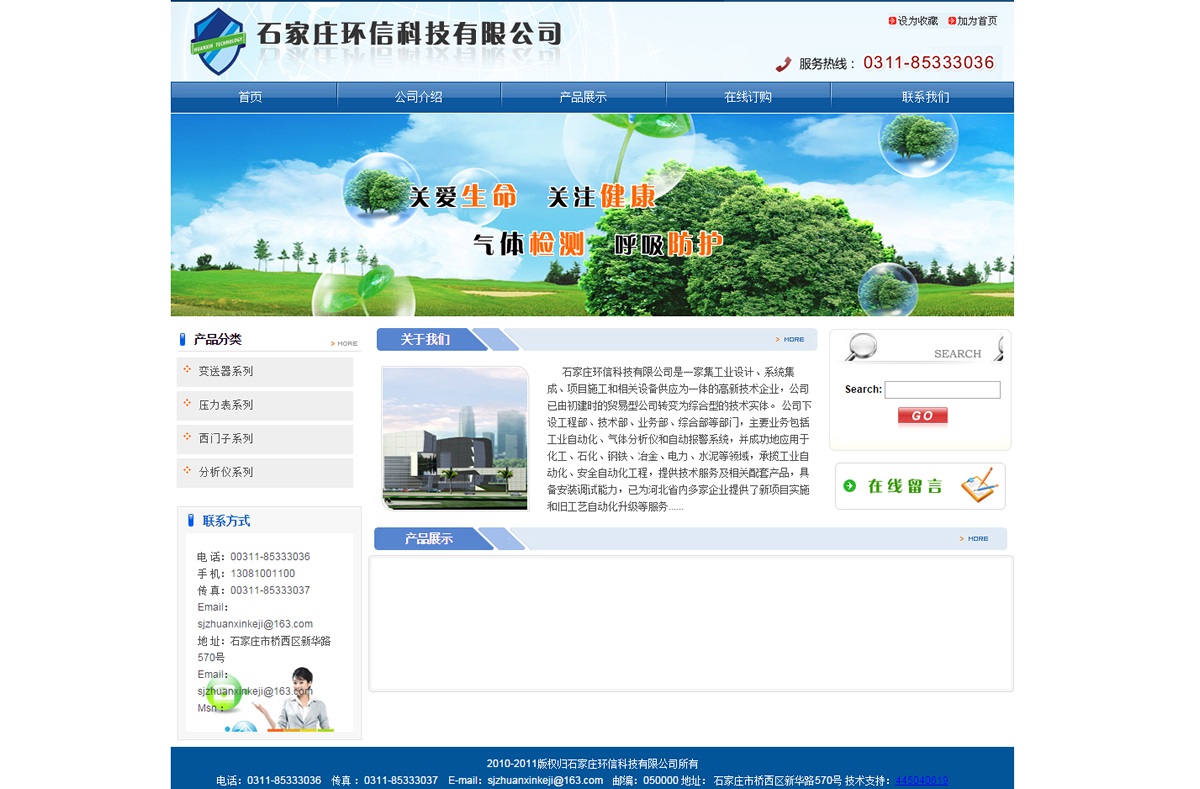This screenshot has height=789, width=1200.
Task: Click the orange diamond icon next to 变送器系列
Action: coord(186,372)
